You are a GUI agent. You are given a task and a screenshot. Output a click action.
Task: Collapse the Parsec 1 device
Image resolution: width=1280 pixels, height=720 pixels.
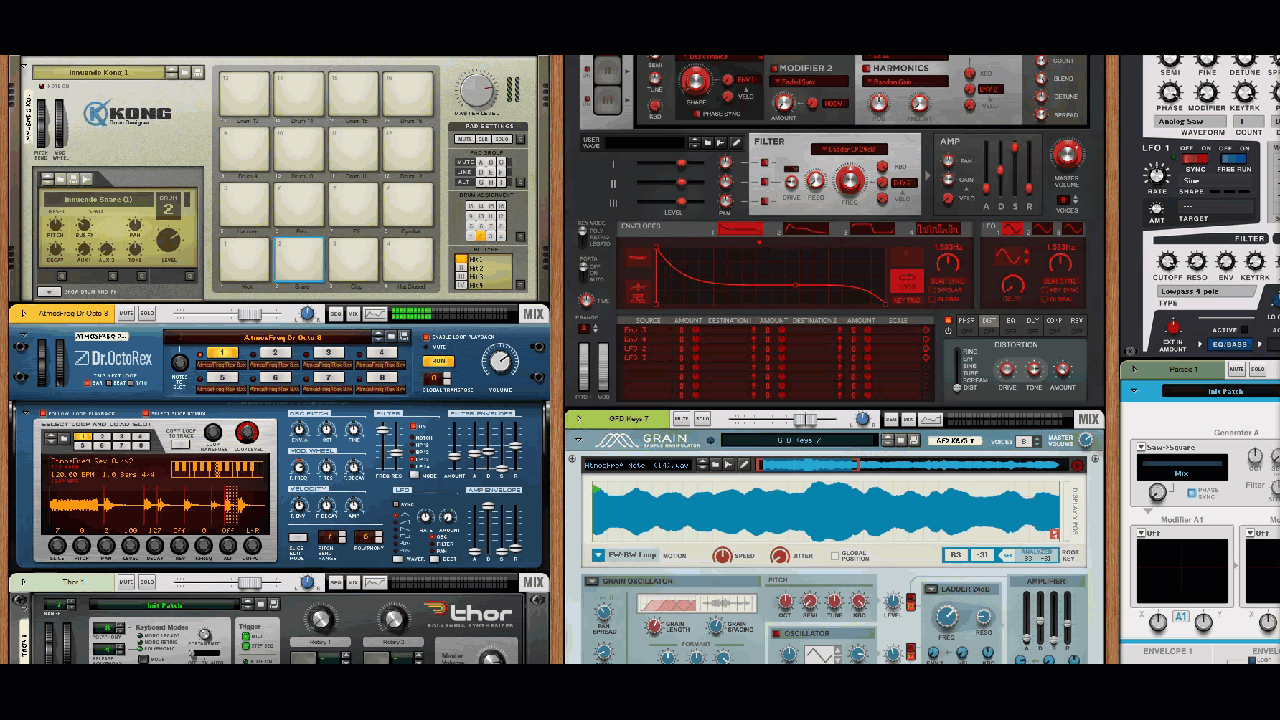(x=1133, y=369)
